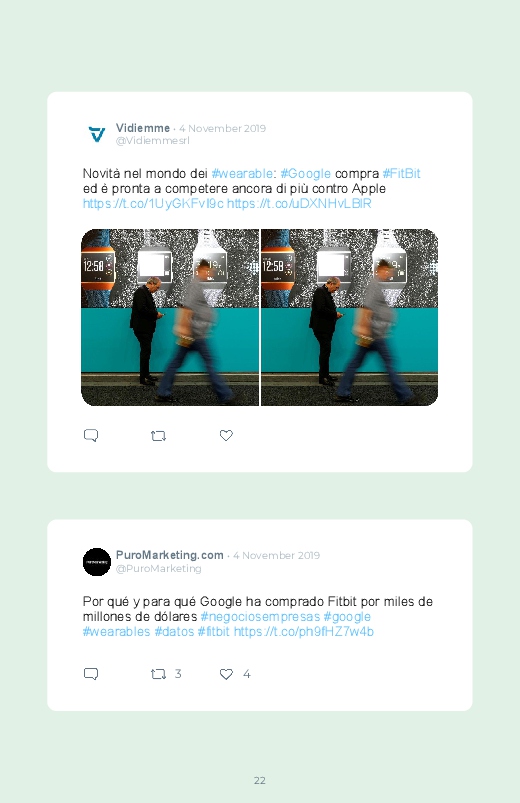The height and width of the screenshot is (803, 520).
Task: Open the #negociosempresas hashtag
Action: click(x=260, y=617)
